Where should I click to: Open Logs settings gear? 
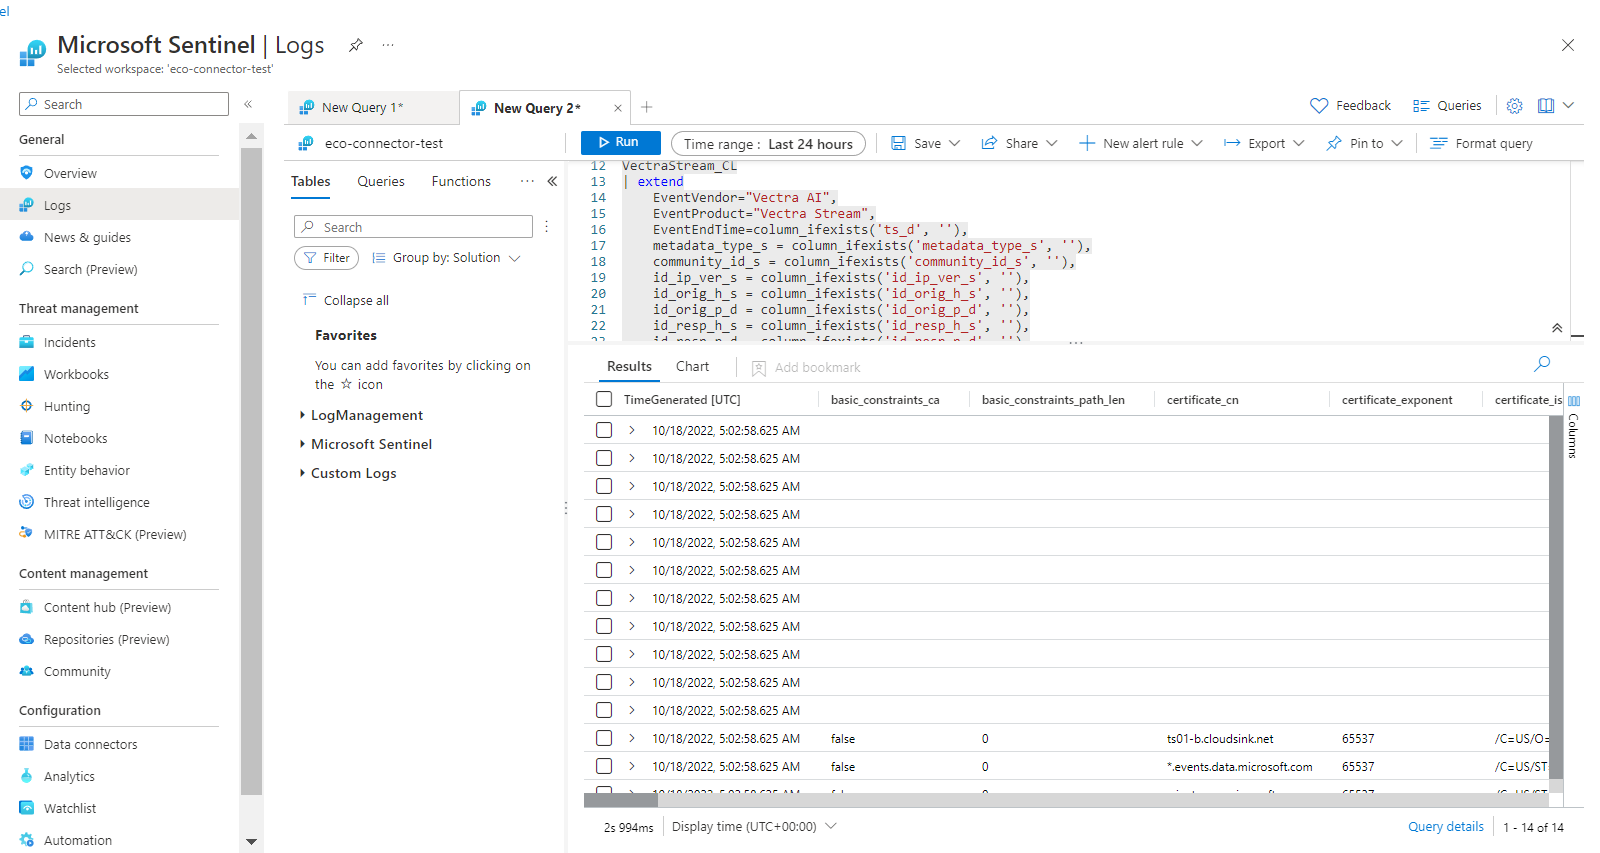[x=1514, y=105]
